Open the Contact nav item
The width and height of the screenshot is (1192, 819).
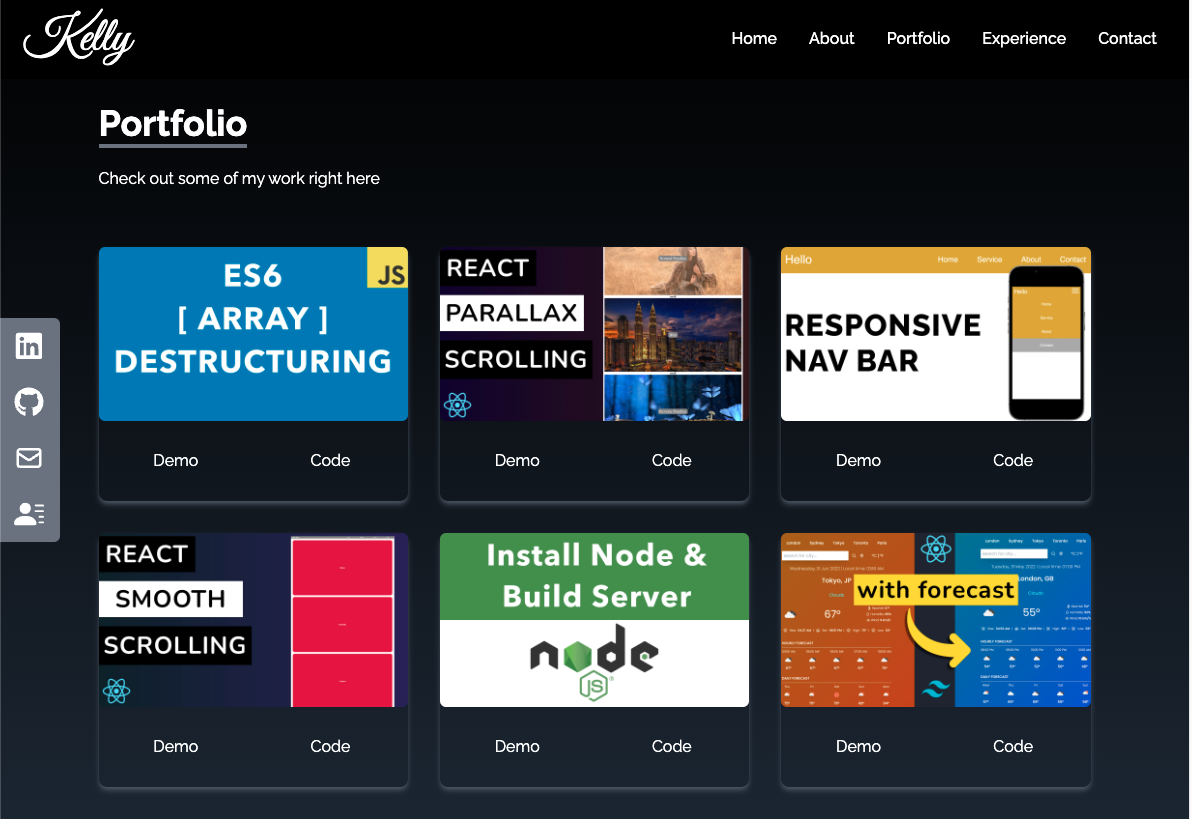pos(1127,38)
